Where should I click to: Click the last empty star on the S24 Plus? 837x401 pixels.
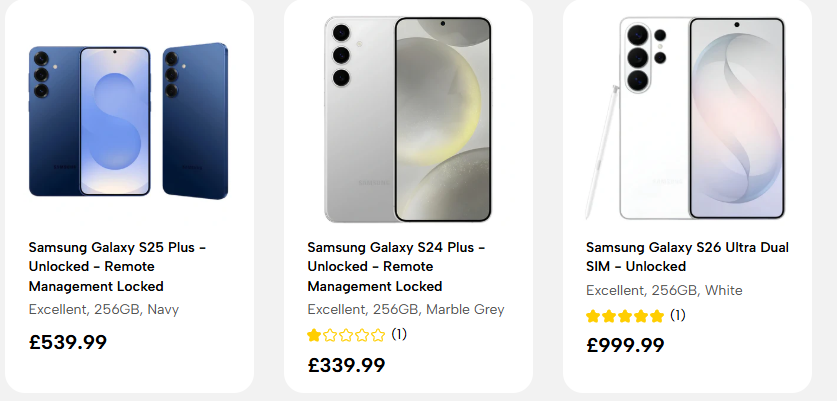pyautogui.click(x=378, y=335)
